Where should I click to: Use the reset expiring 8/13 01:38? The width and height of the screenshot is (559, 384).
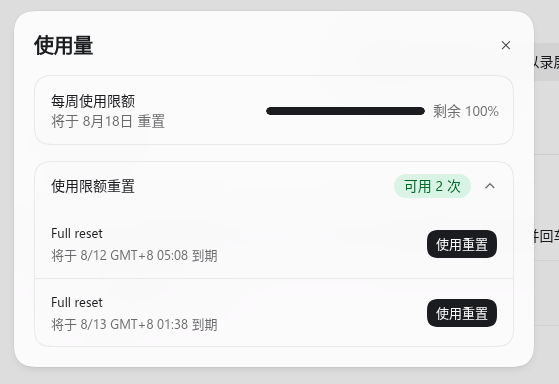[x=462, y=313]
